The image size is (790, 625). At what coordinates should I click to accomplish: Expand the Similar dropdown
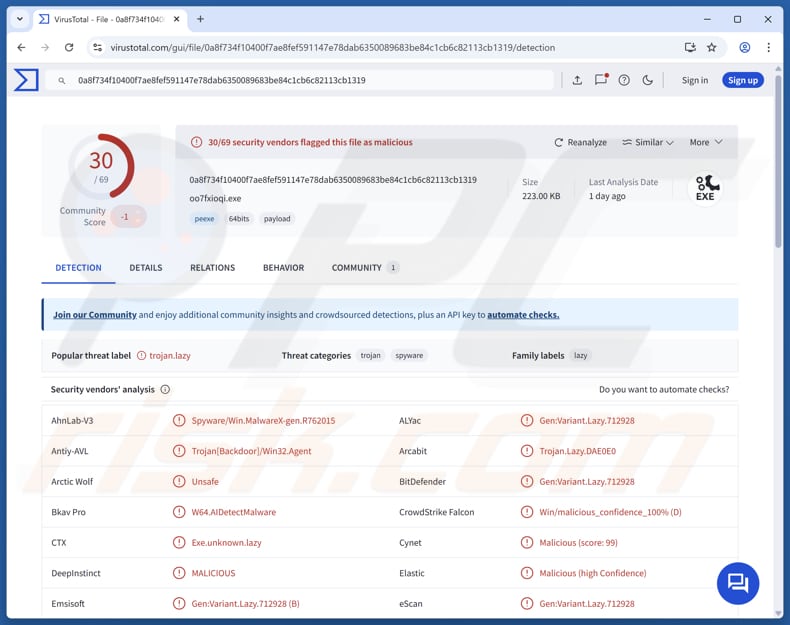point(648,143)
